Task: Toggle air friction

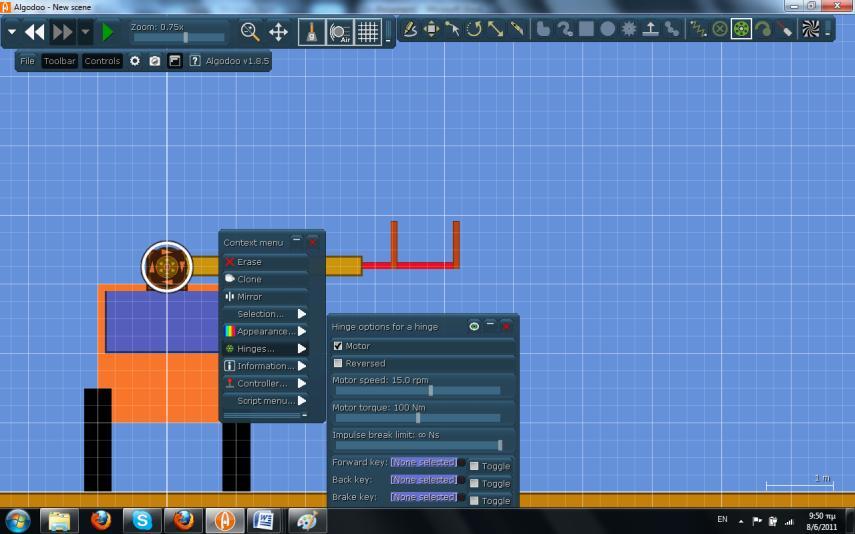Action: coord(340,32)
